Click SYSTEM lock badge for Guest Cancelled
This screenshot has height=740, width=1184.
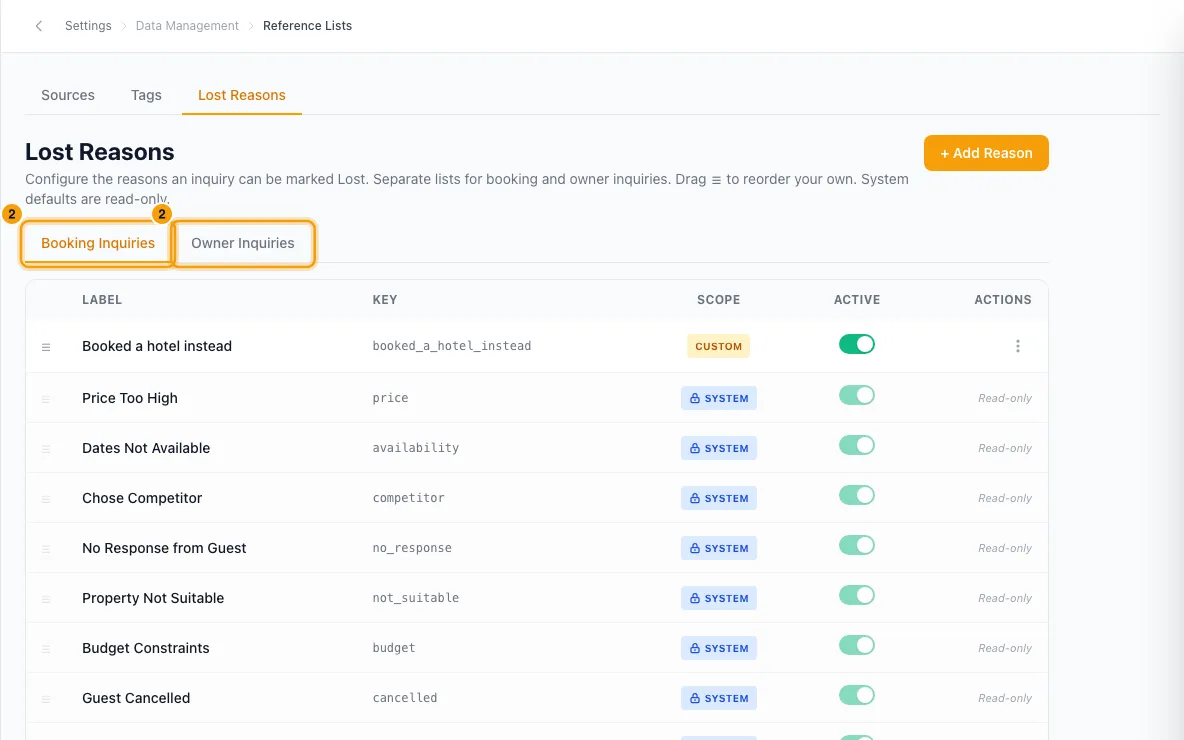tap(719, 698)
